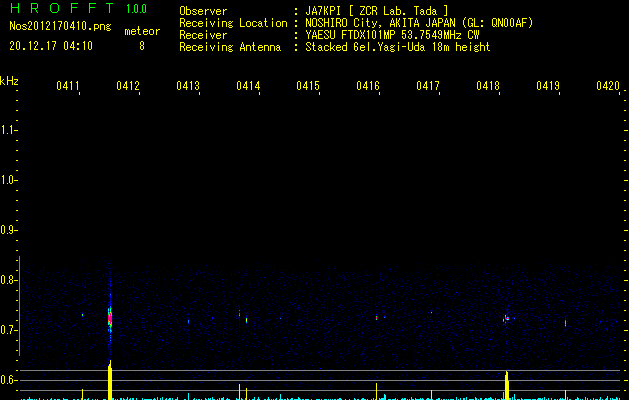This screenshot has width=629, height=400.
Task: Click the HROFFT title text
Action: [x=62, y=10]
